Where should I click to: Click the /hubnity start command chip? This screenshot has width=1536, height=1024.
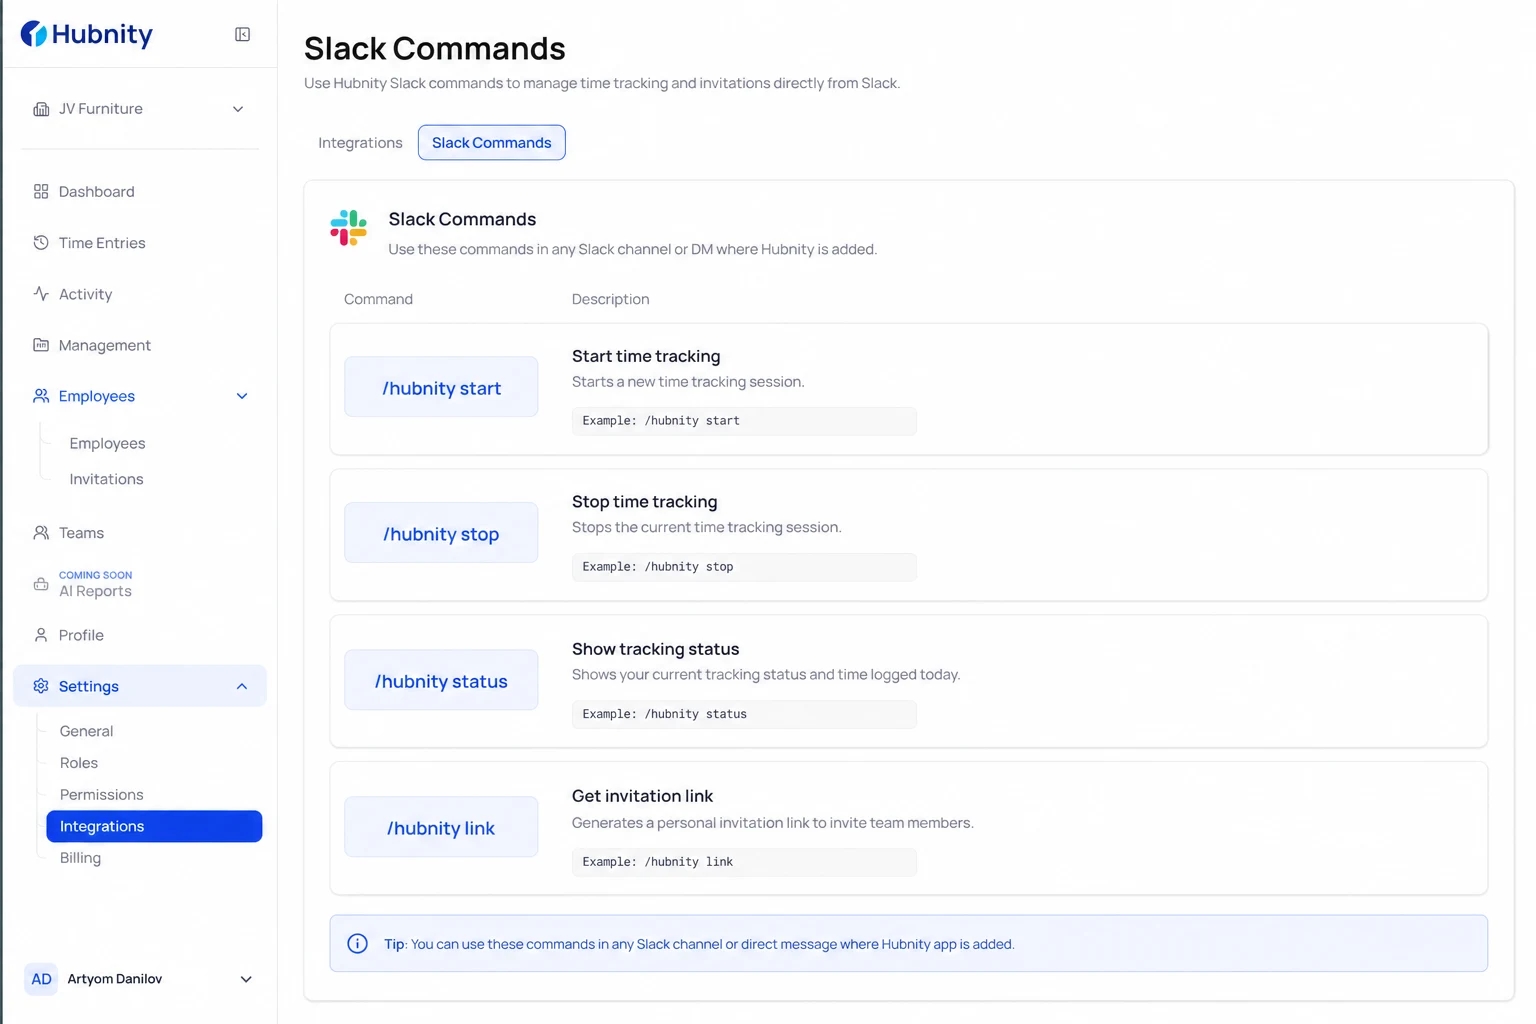441,387
